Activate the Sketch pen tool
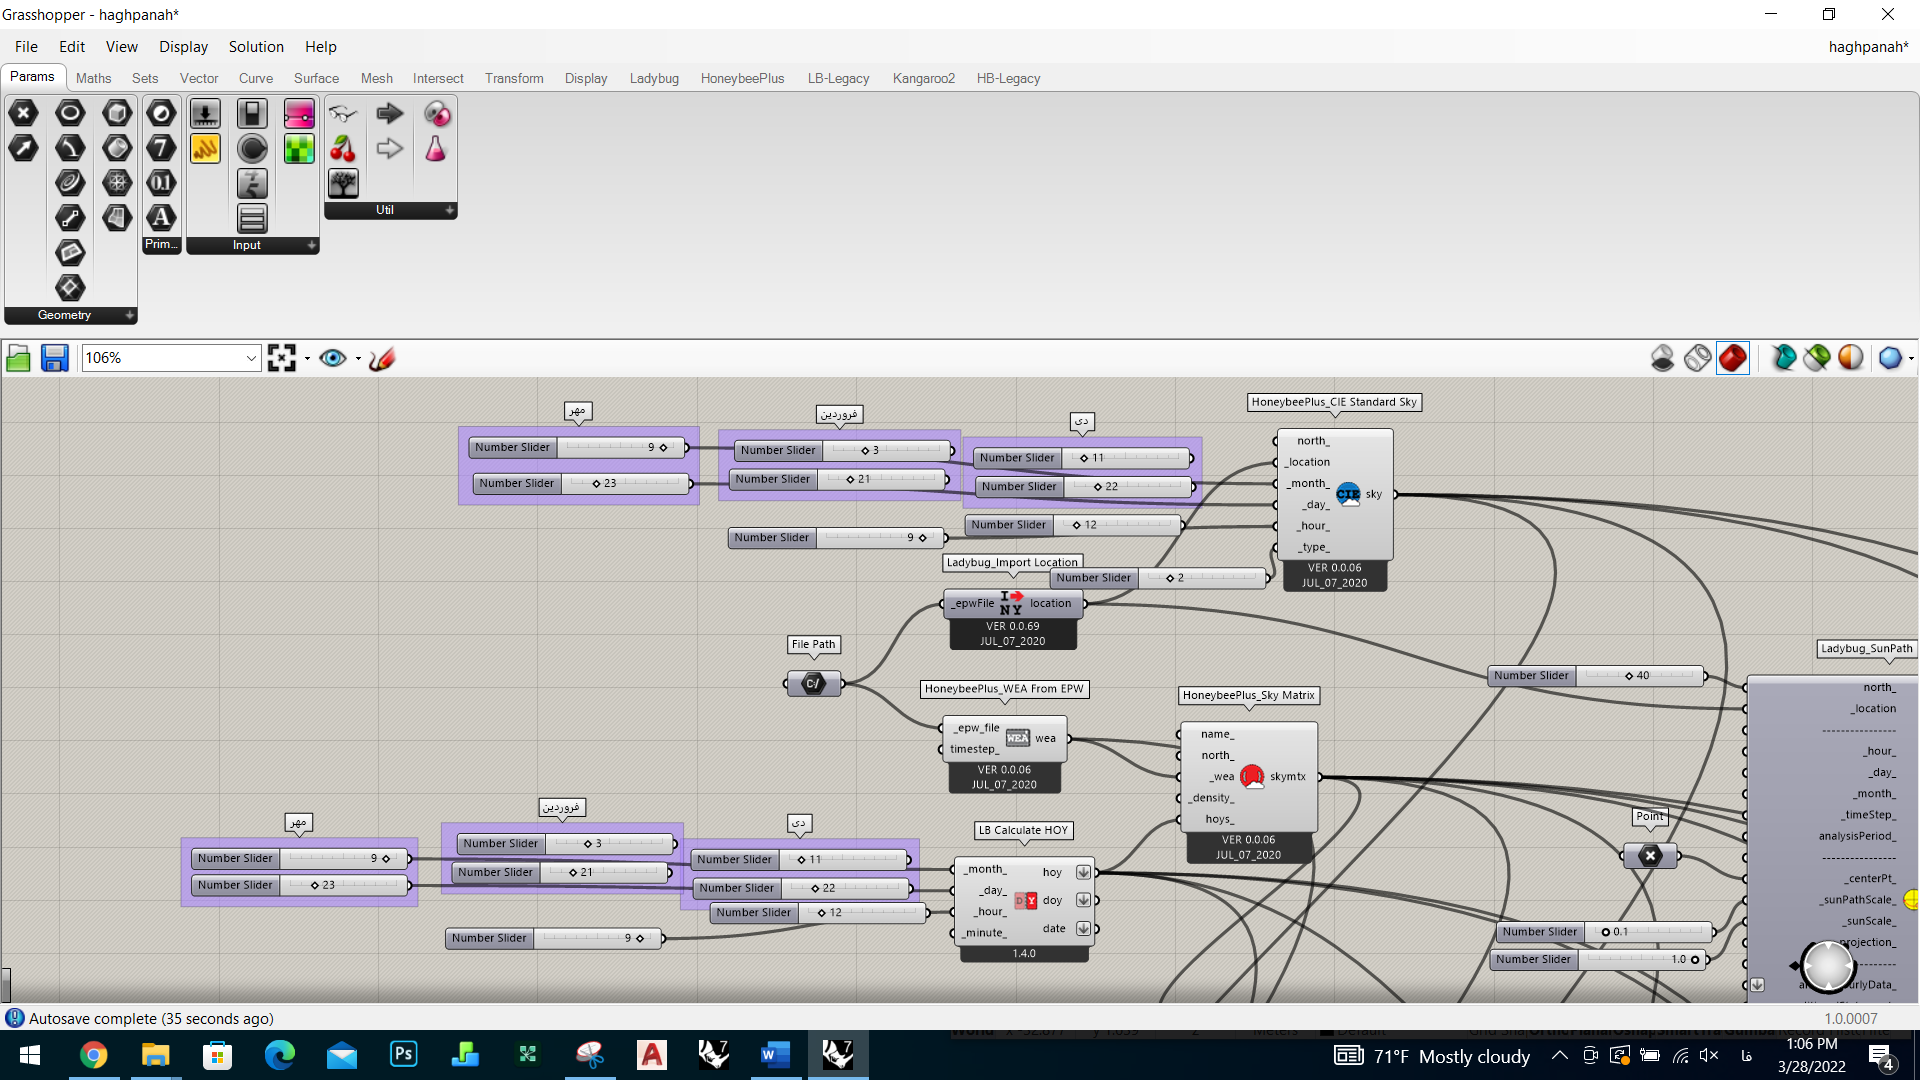Screen dimensions: 1920x1080 point(382,358)
